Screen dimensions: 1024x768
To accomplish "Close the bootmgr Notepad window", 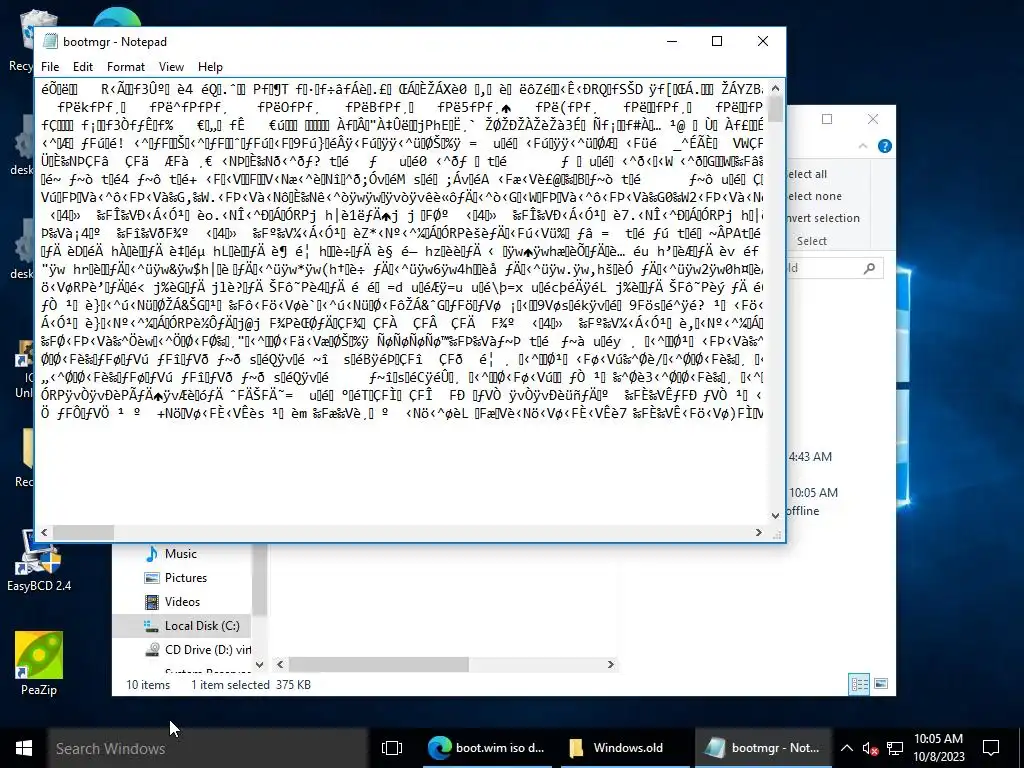I will click(763, 41).
